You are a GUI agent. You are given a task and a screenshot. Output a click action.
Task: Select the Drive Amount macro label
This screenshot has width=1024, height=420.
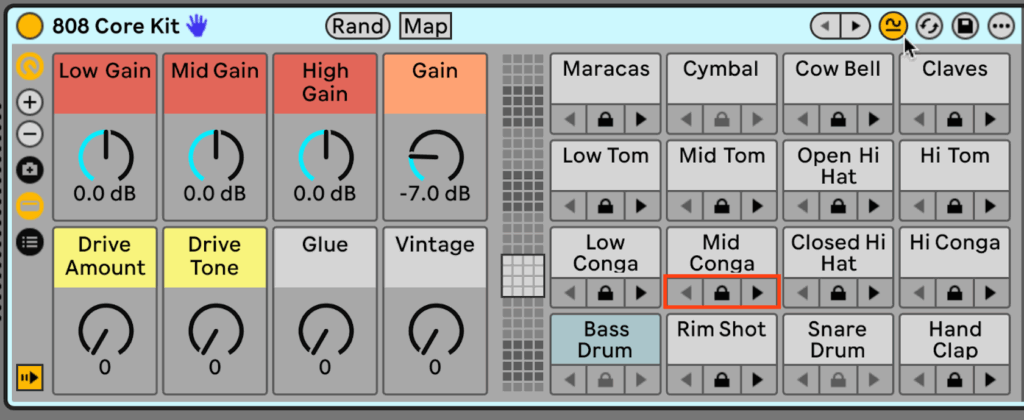click(x=105, y=257)
